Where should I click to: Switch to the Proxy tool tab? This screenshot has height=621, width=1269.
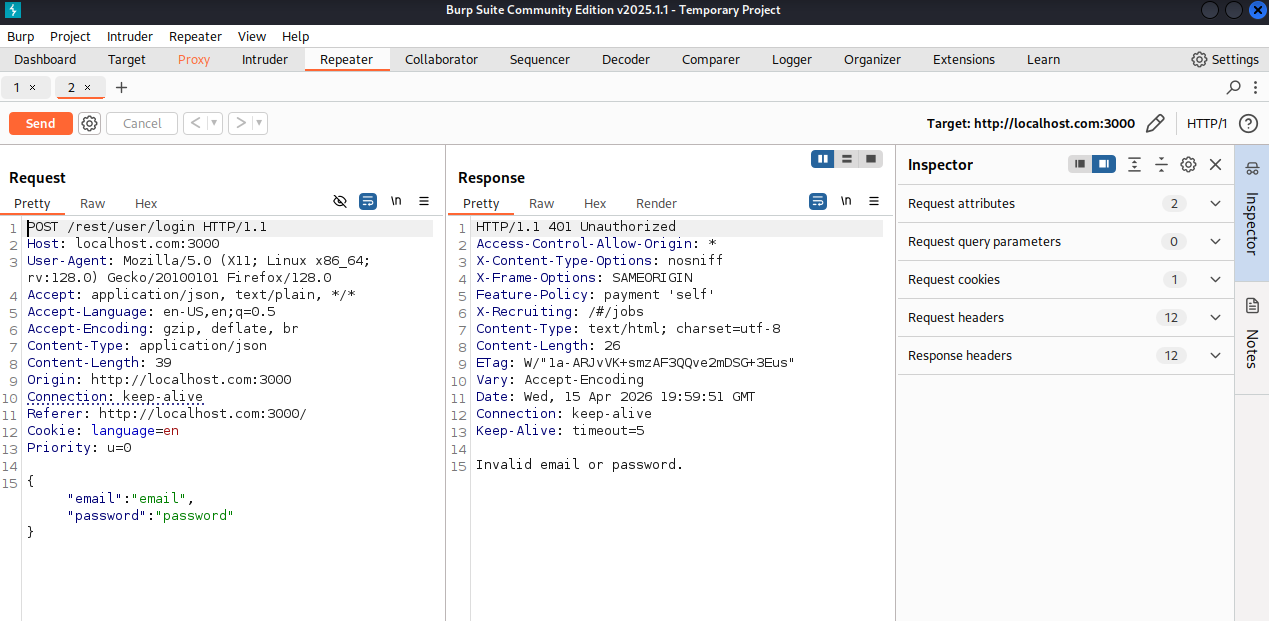(194, 59)
